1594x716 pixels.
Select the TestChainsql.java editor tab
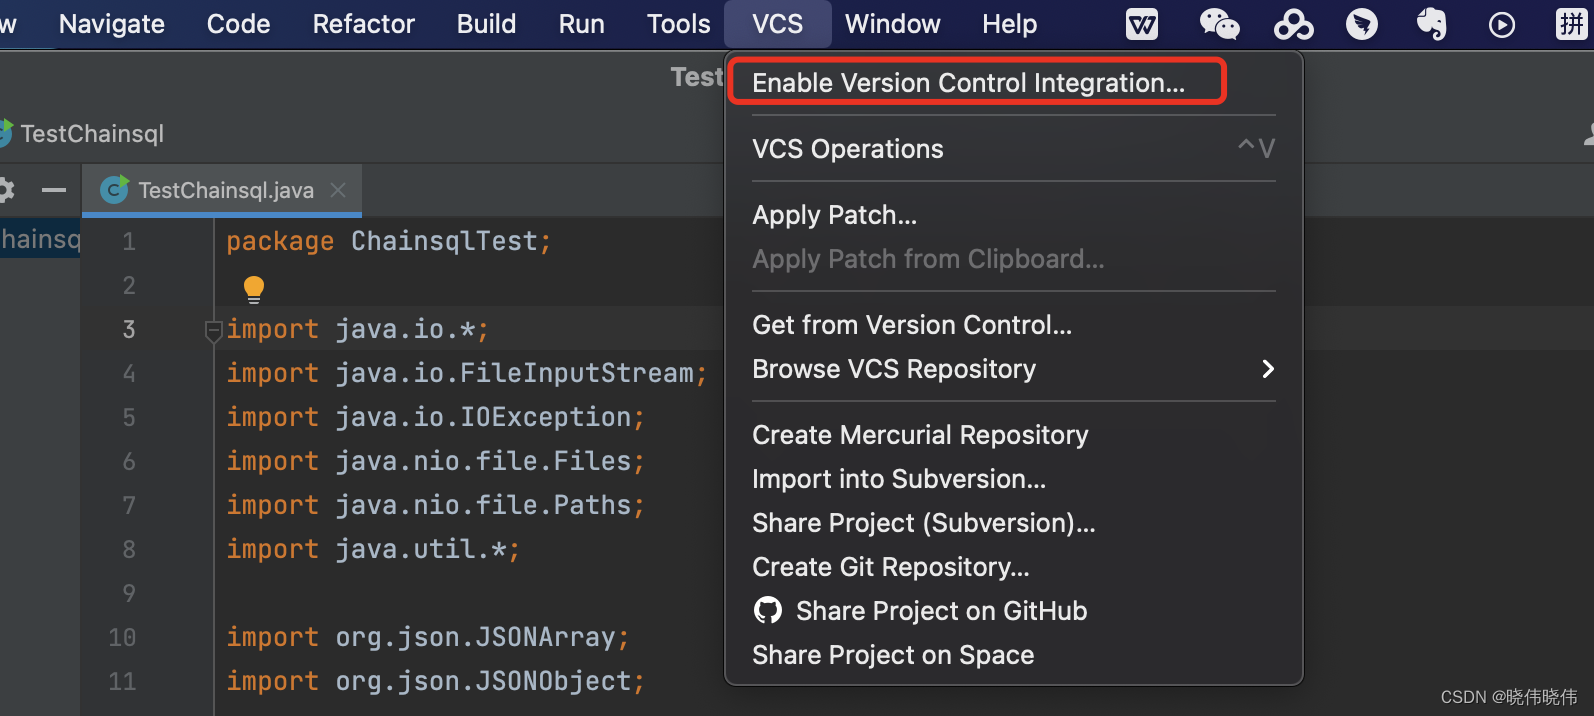225,190
